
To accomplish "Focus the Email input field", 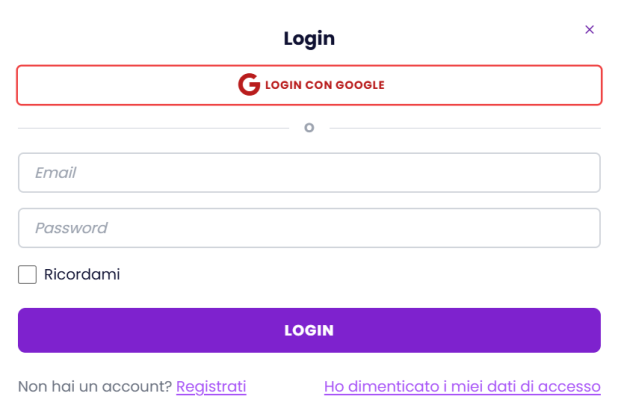I will [x=309, y=172].
